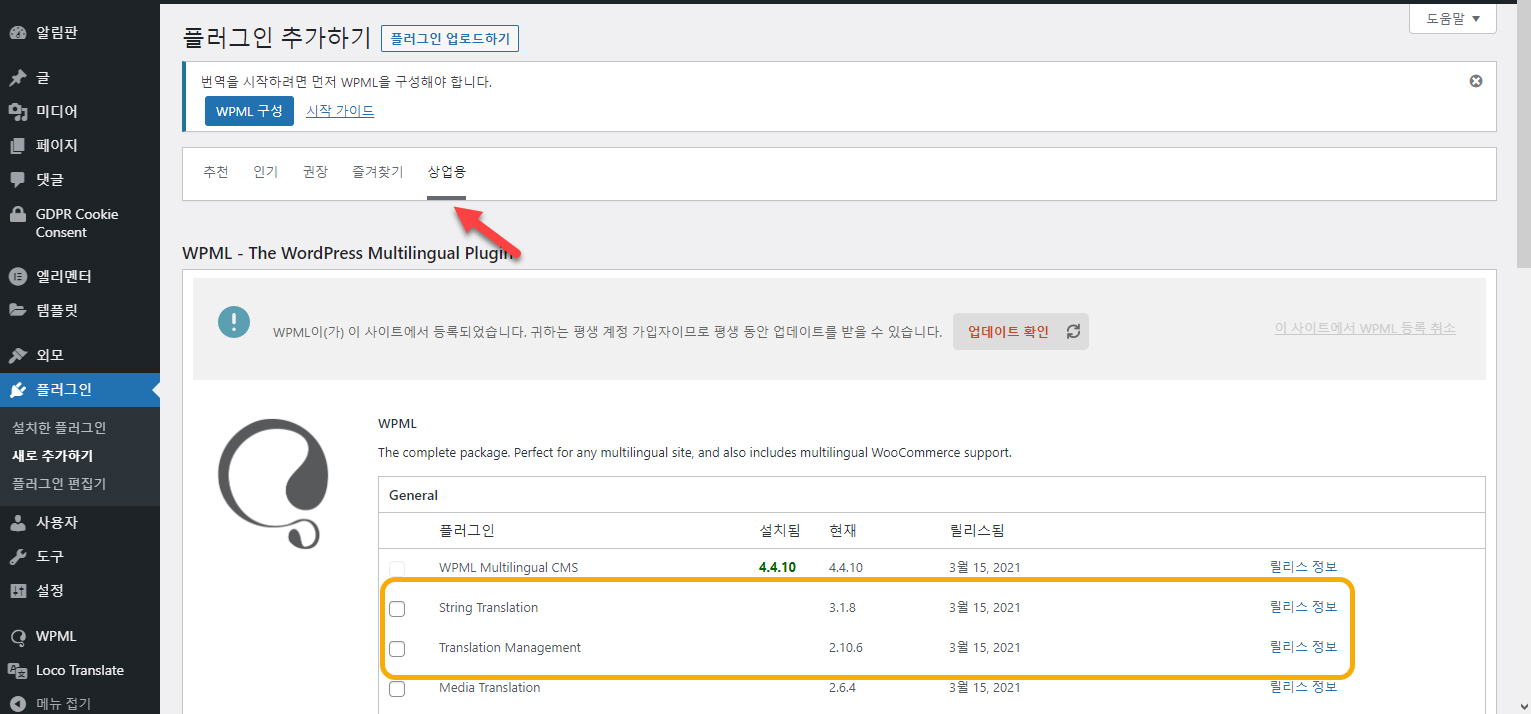Click the String Translation plugin name
The height and width of the screenshot is (714, 1531).
(488, 607)
